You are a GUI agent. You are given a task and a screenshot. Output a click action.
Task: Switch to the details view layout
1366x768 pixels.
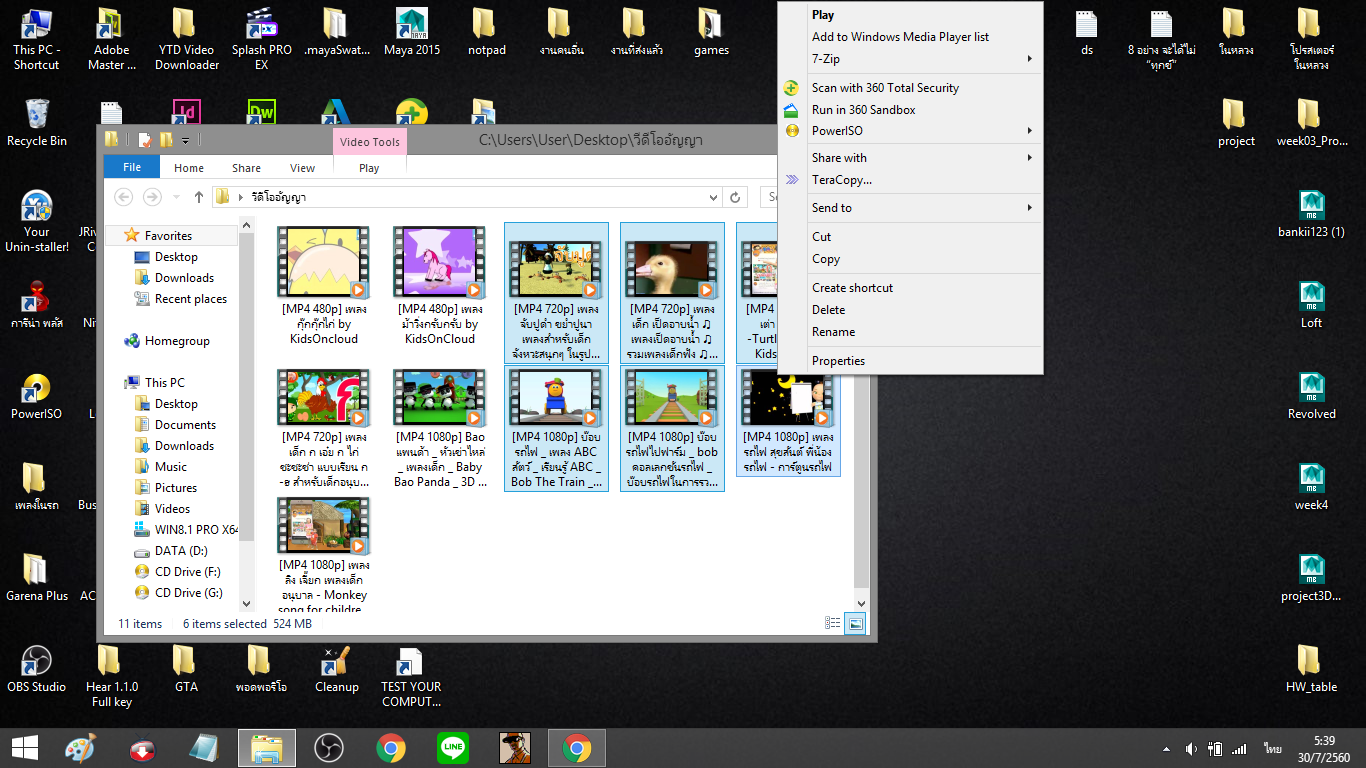(x=832, y=623)
